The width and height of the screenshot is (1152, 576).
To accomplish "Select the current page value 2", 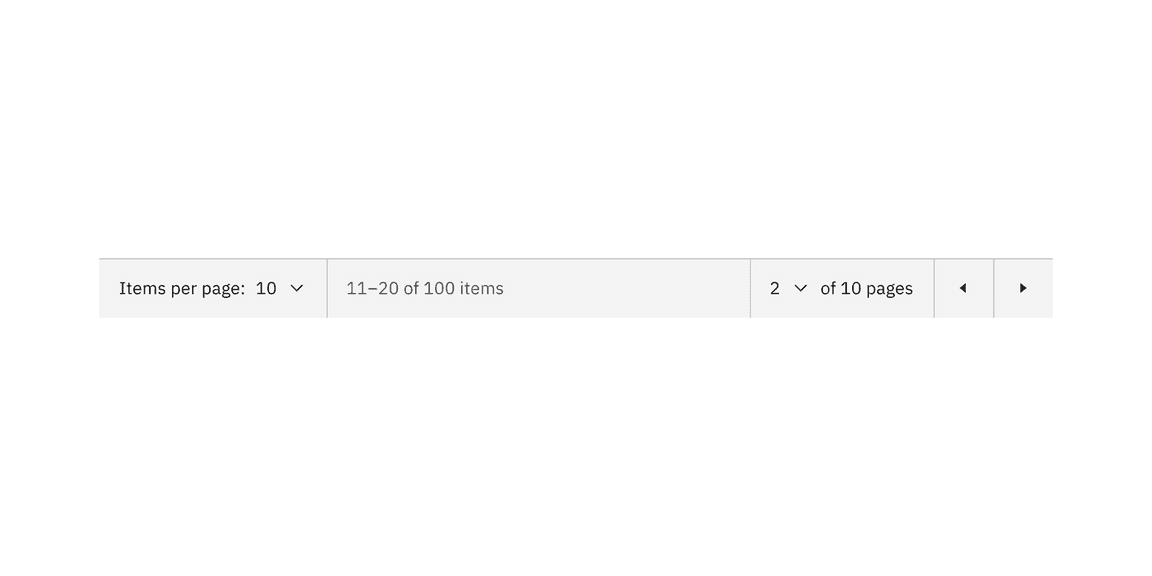I will click(x=777, y=288).
